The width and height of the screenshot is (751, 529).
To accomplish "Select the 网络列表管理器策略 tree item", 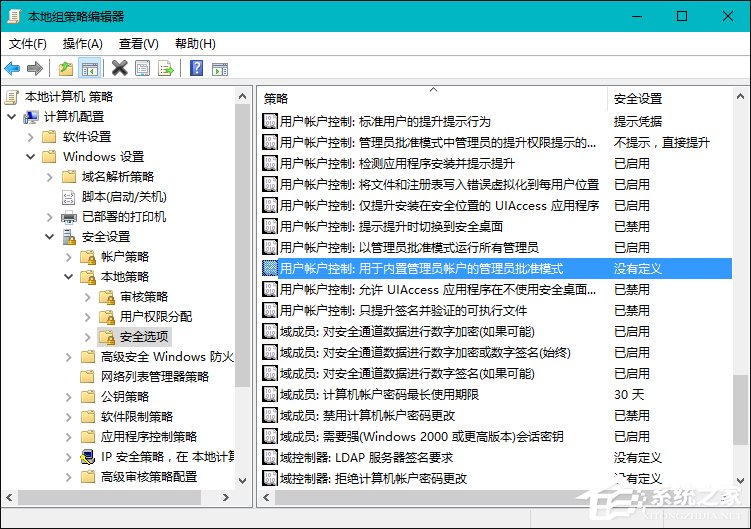I will coord(155,377).
